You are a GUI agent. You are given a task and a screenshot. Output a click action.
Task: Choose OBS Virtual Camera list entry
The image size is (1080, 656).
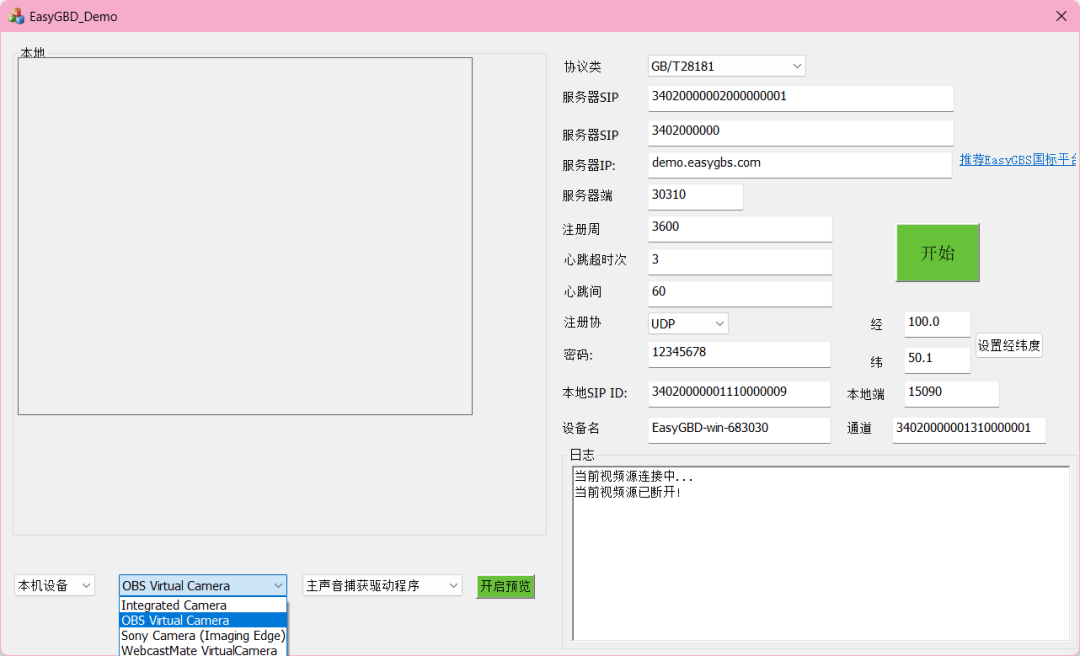pyautogui.click(x=202, y=620)
